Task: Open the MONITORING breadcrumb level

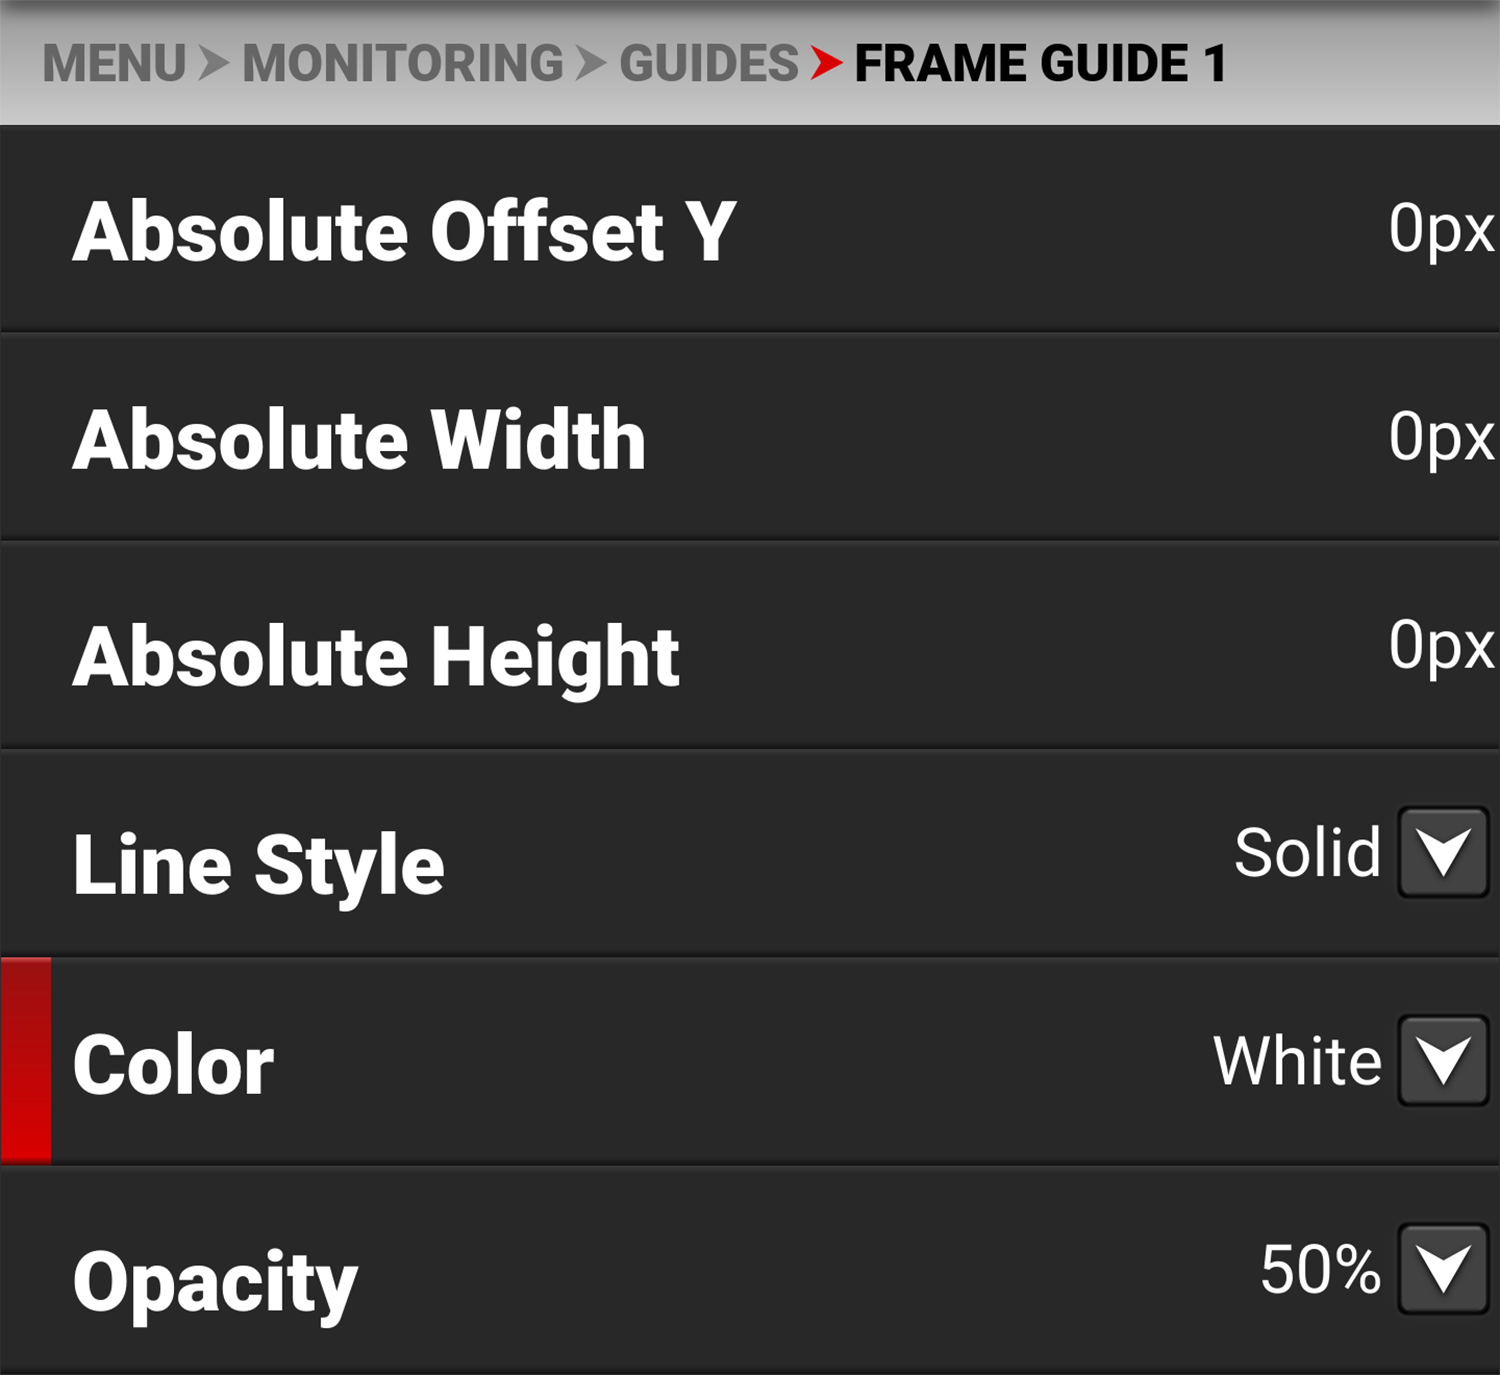Action: pyautogui.click(x=403, y=64)
